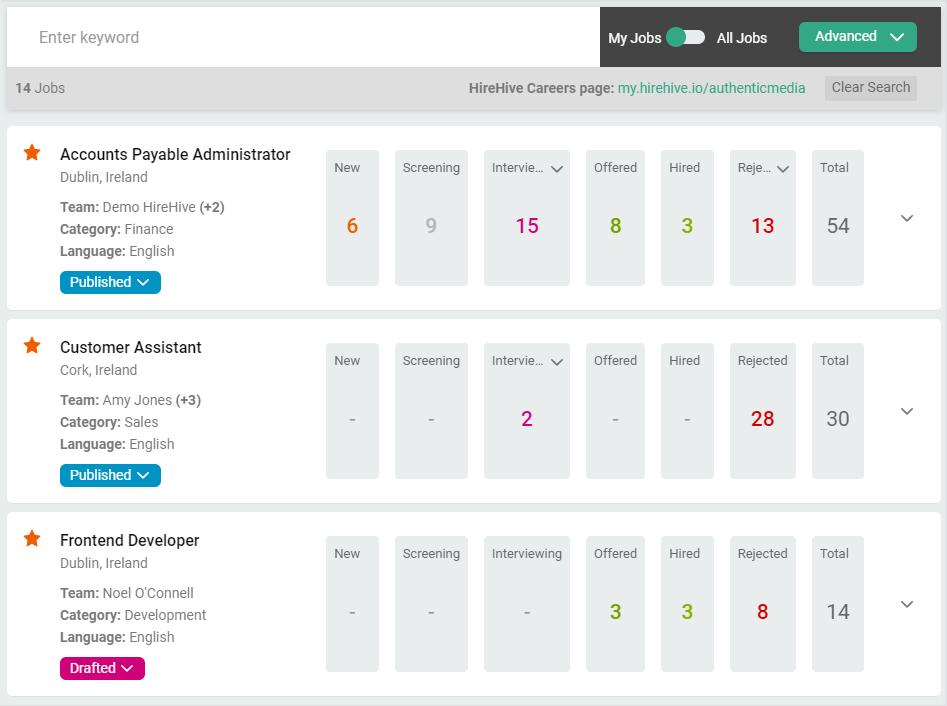Expand Interviewing stage for Accounts Payable Administrator

[557, 169]
